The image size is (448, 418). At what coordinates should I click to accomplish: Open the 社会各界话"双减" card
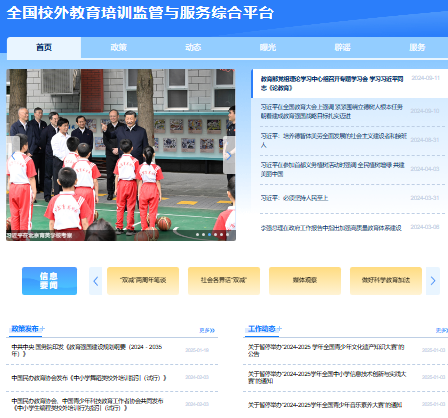pyautogui.click(x=224, y=281)
